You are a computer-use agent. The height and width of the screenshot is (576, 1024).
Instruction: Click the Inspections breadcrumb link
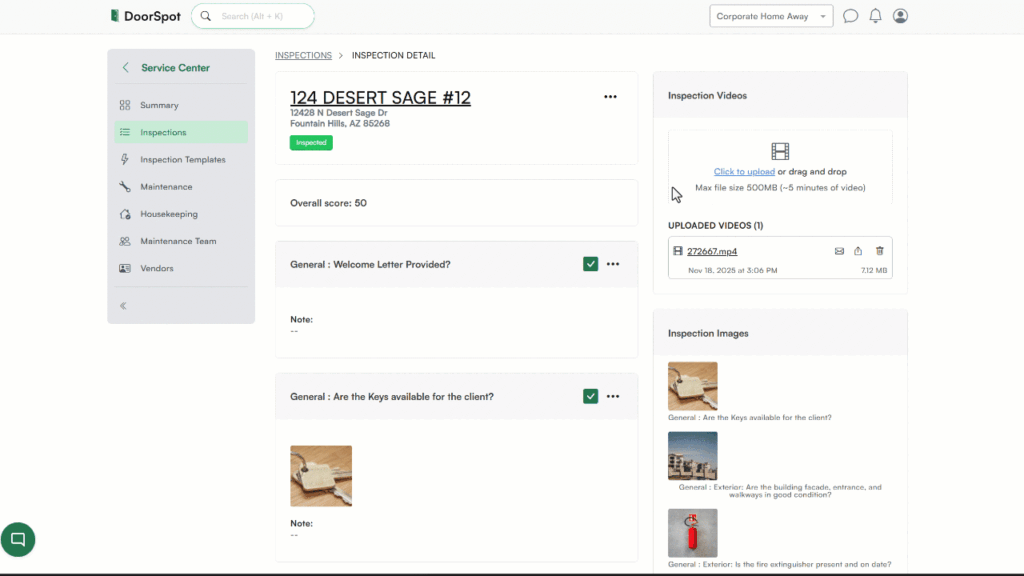click(303, 56)
